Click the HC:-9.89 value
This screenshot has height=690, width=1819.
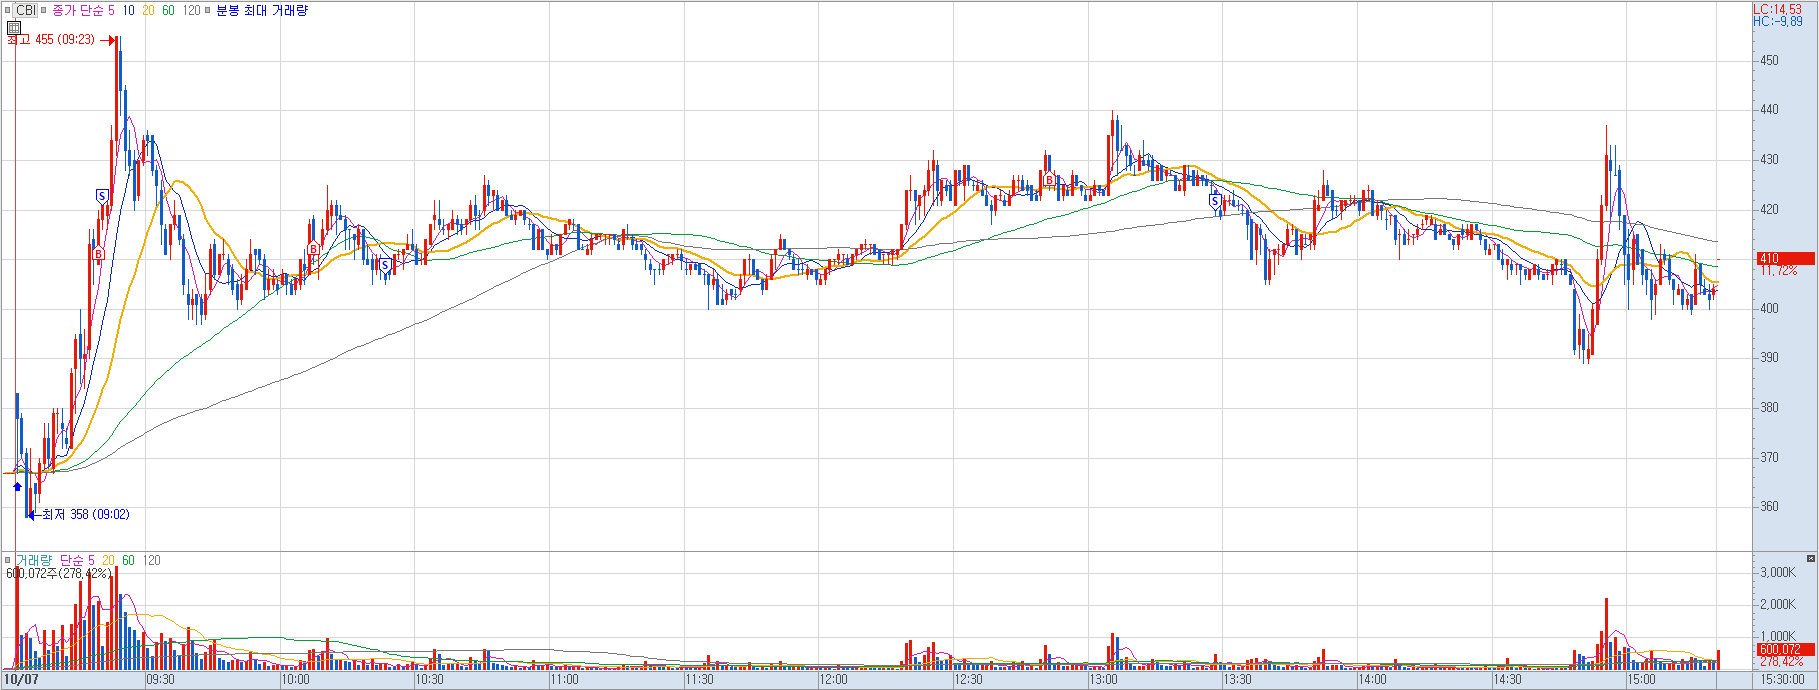tap(1778, 21)
